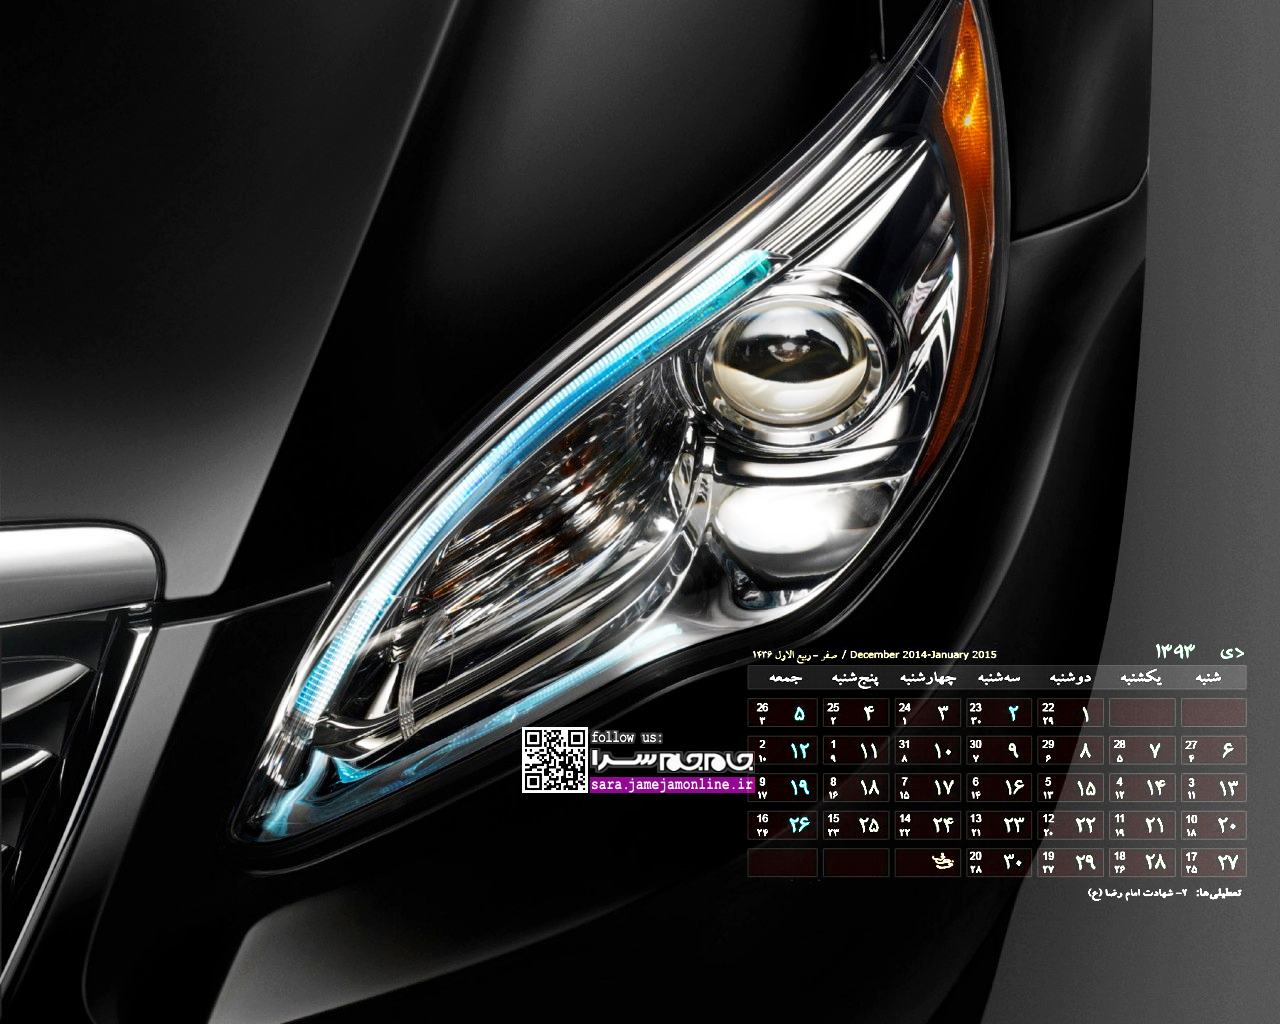This screenshot has width=1280, height=1024.
Task: Click the QR code image
Action: tap(554, 760)
